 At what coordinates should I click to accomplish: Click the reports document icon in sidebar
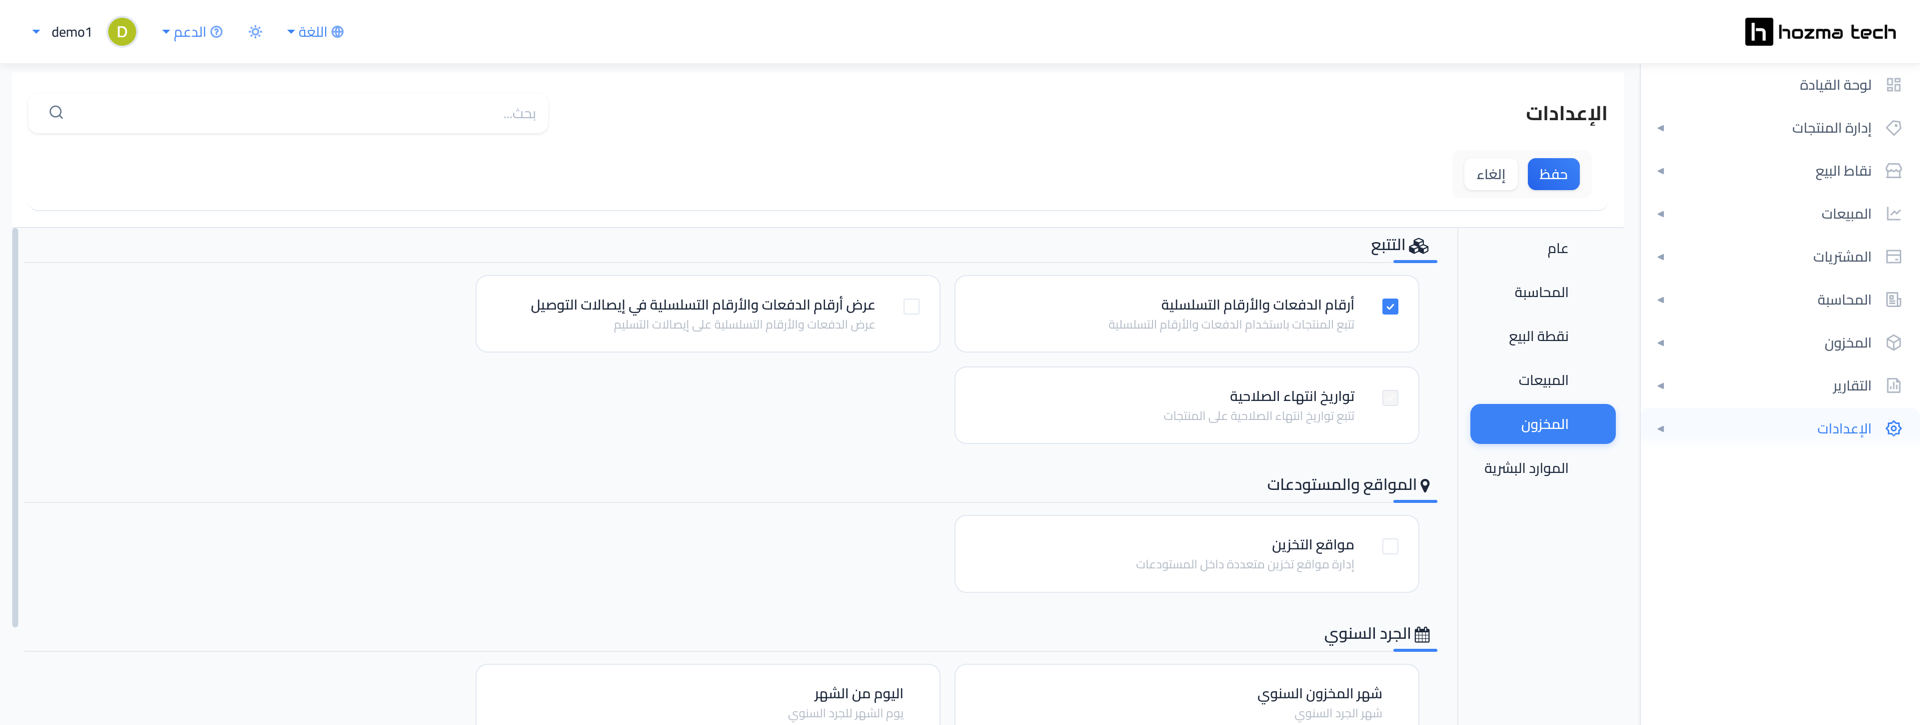click(x=1893, y=386)
